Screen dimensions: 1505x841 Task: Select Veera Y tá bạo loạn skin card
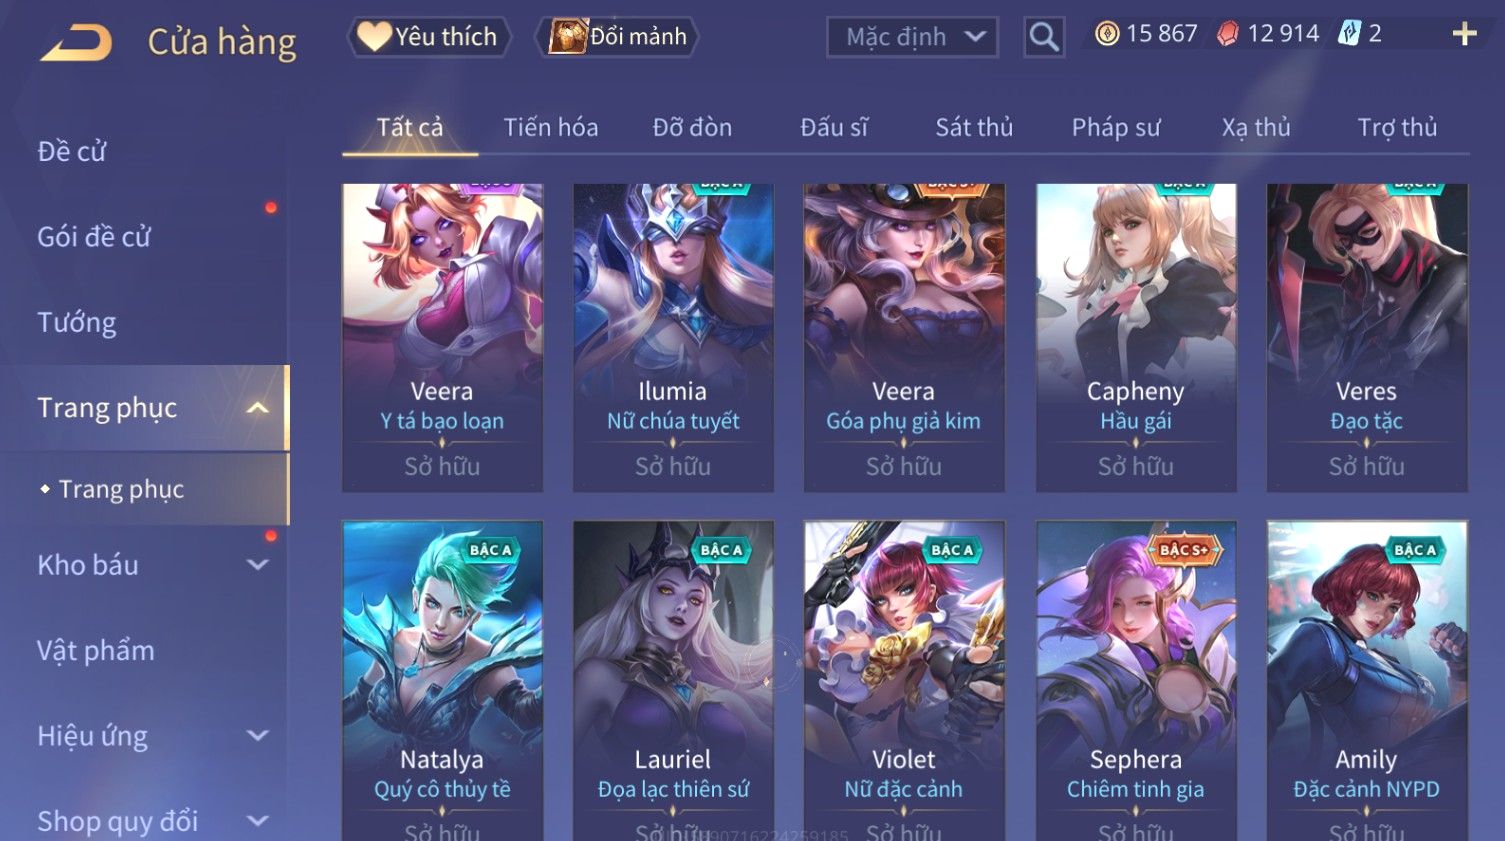pyautogui.click(x=442, y=337)
